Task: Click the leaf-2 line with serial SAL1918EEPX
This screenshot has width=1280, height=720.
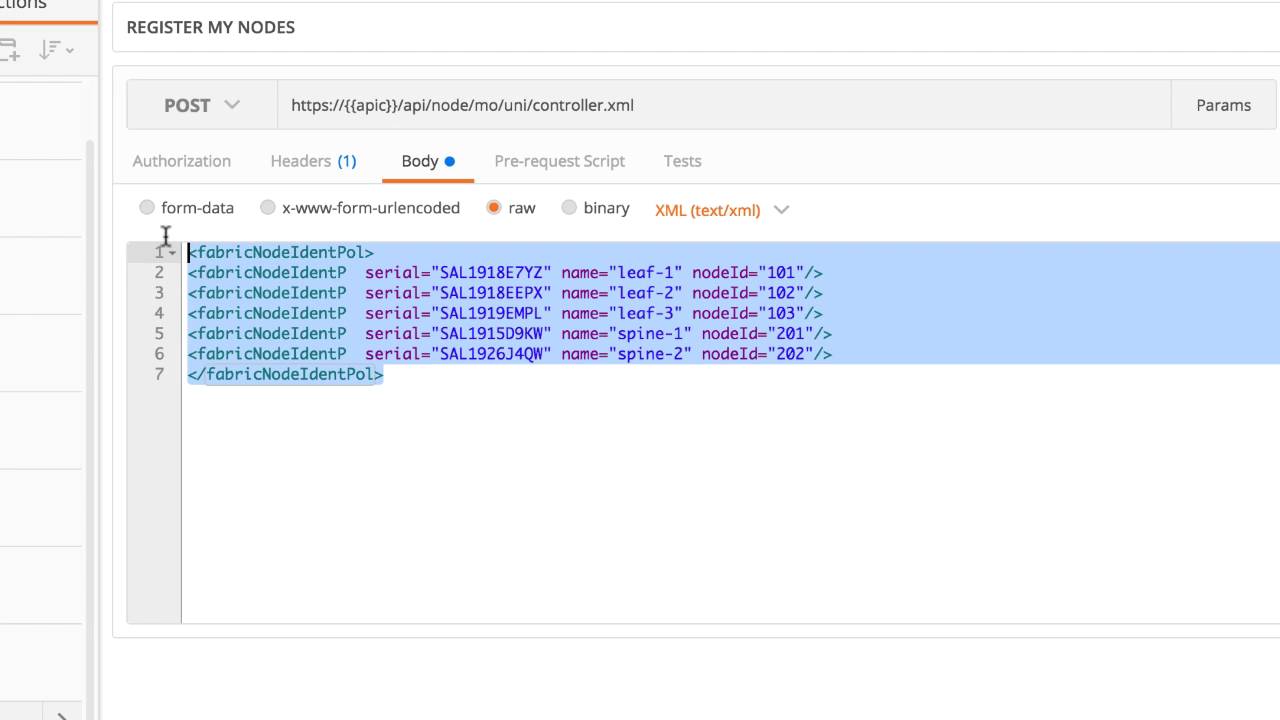Action: (505, 293)
